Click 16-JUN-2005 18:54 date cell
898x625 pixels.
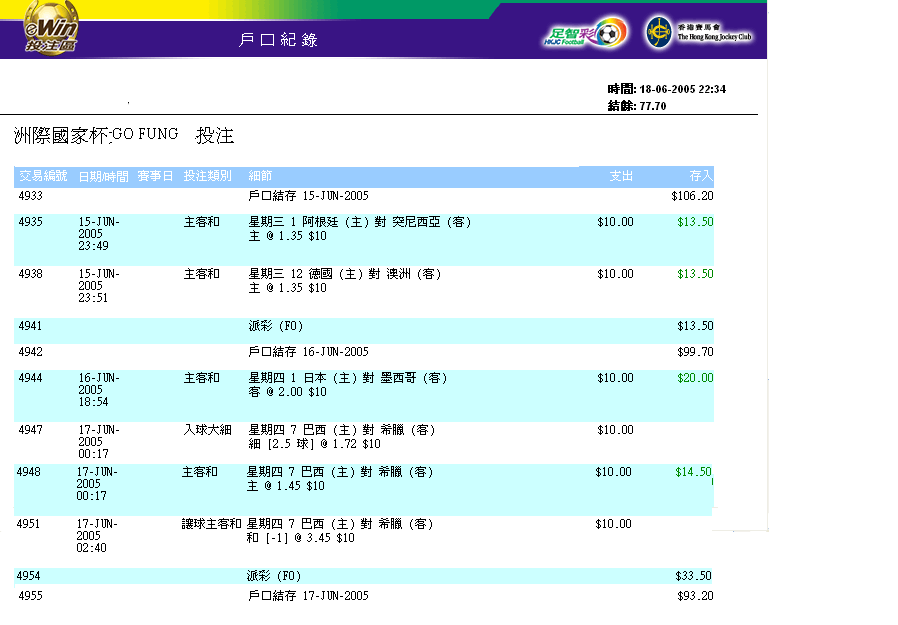tap(99, 390)
